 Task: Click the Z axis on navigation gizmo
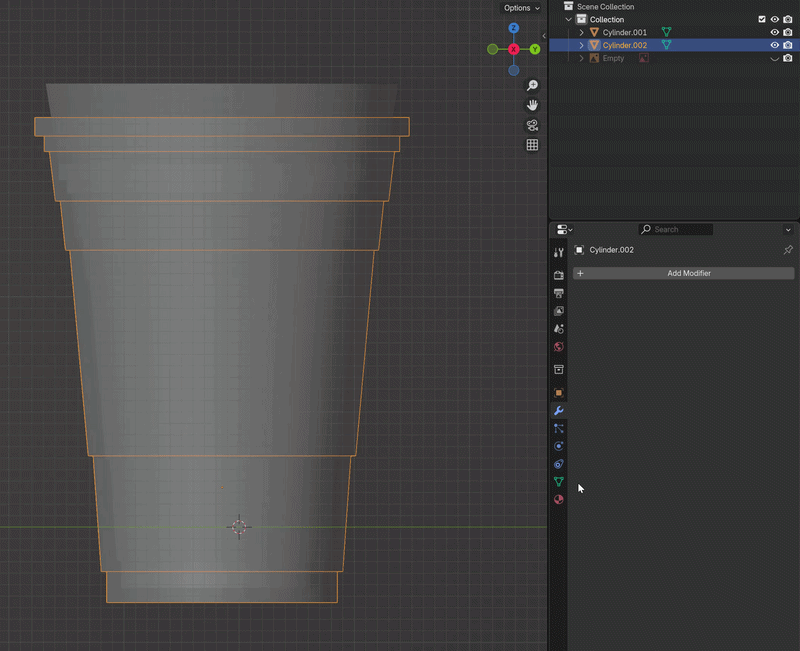pyautogui.click(x=514, y=28)
